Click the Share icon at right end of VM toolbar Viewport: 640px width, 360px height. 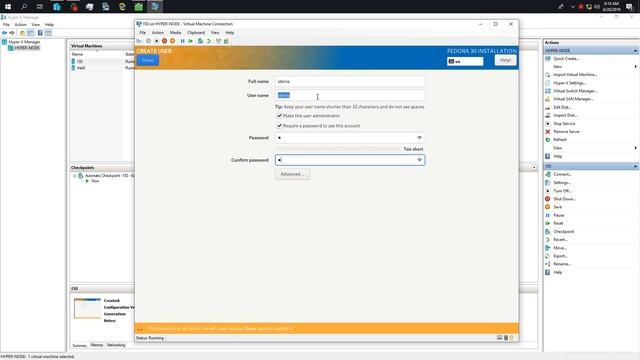coord(226,41)
